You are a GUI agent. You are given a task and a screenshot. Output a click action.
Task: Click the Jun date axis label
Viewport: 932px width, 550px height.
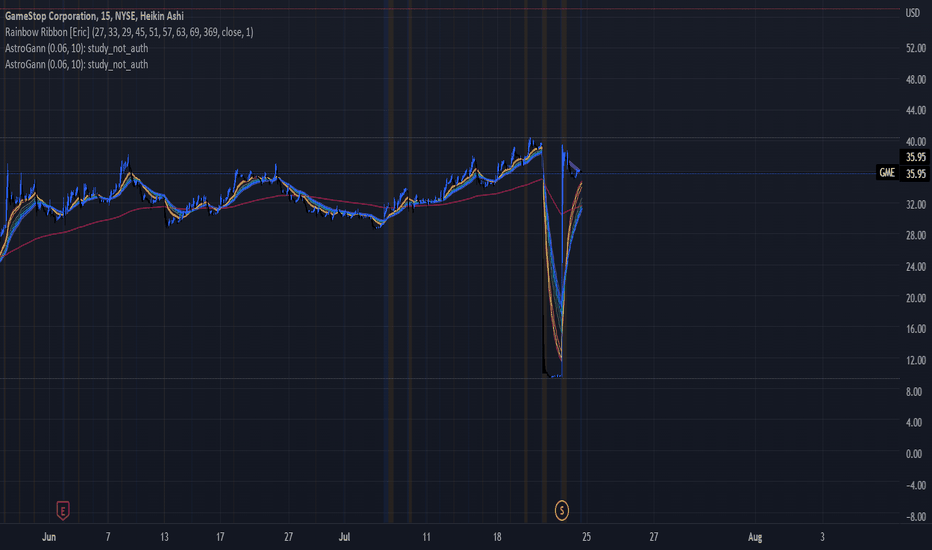[49, 537]
